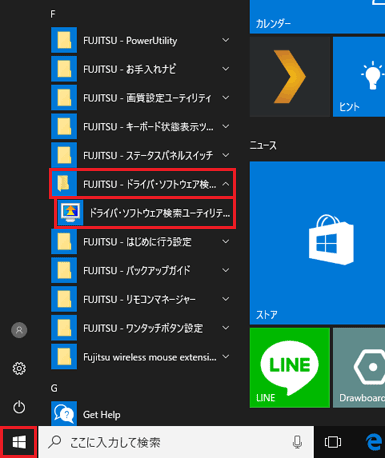
Task: Open the Task View taskbar icon
Action: click(x=333, y=442)
